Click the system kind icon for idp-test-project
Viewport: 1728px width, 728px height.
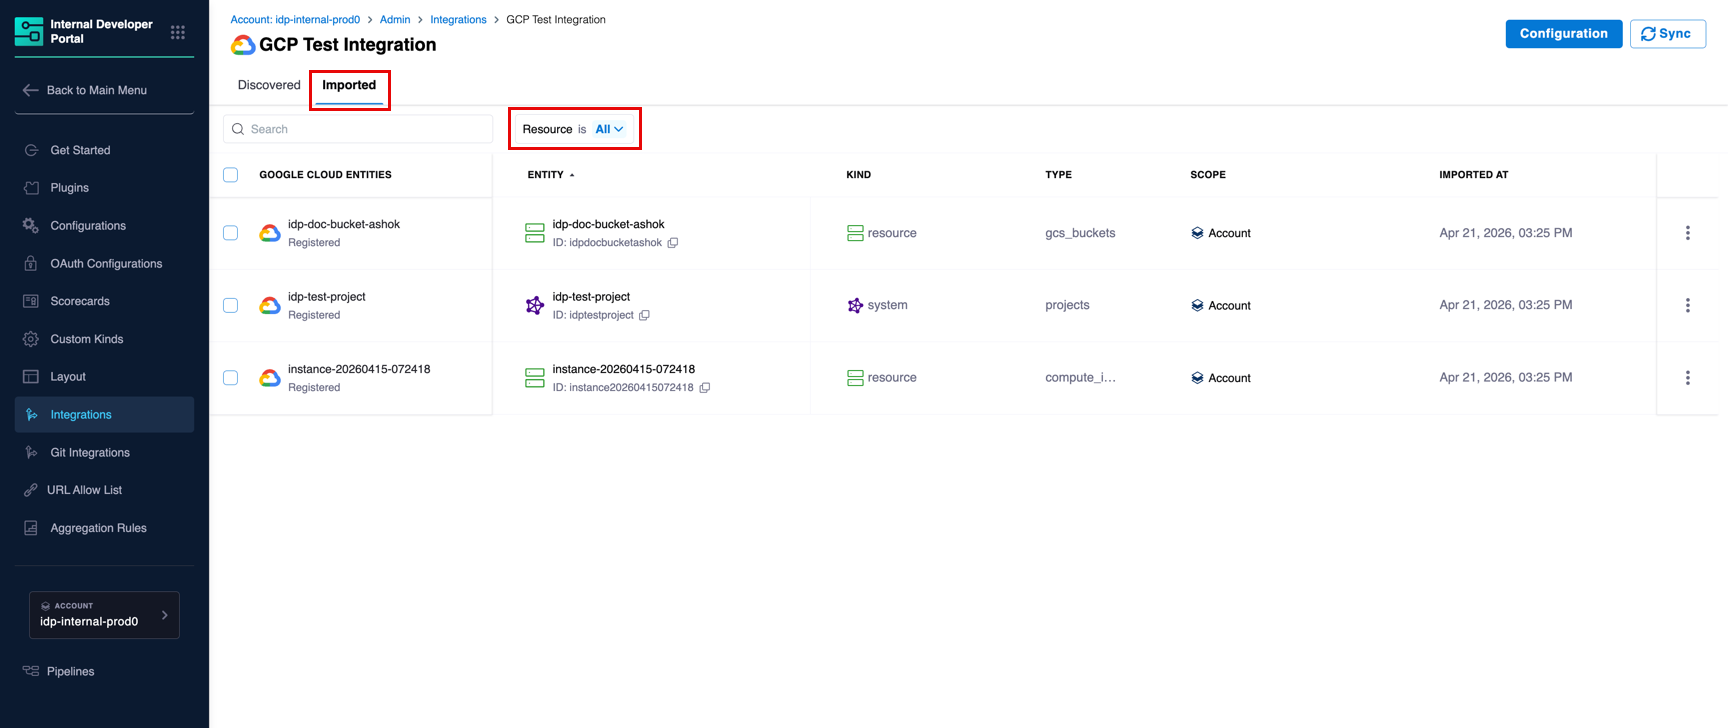(855, 305)
